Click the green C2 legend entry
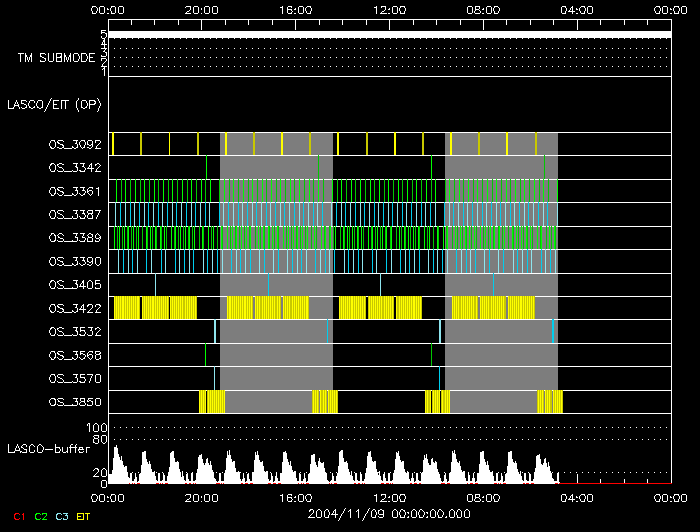 40,515
